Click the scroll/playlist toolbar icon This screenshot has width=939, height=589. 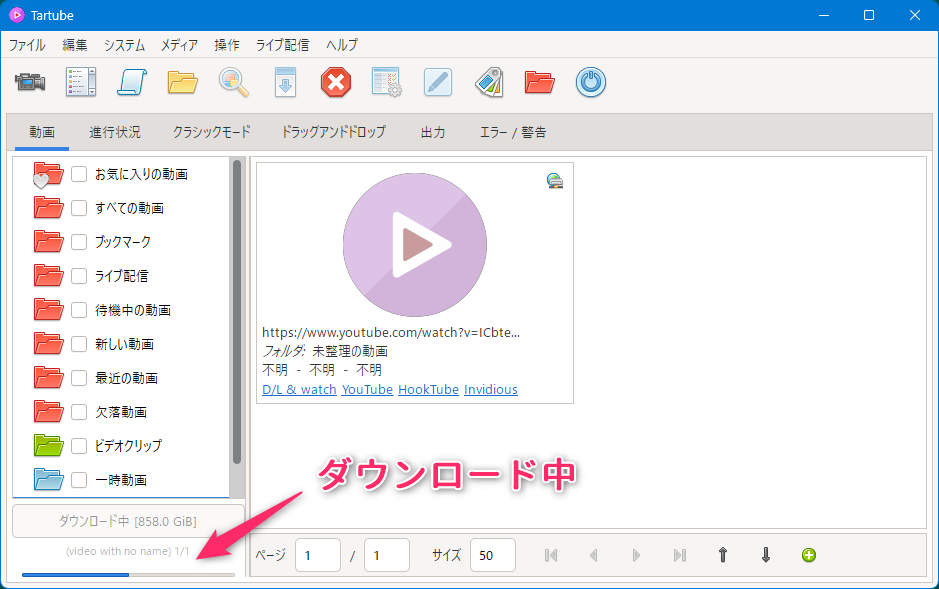81,83
